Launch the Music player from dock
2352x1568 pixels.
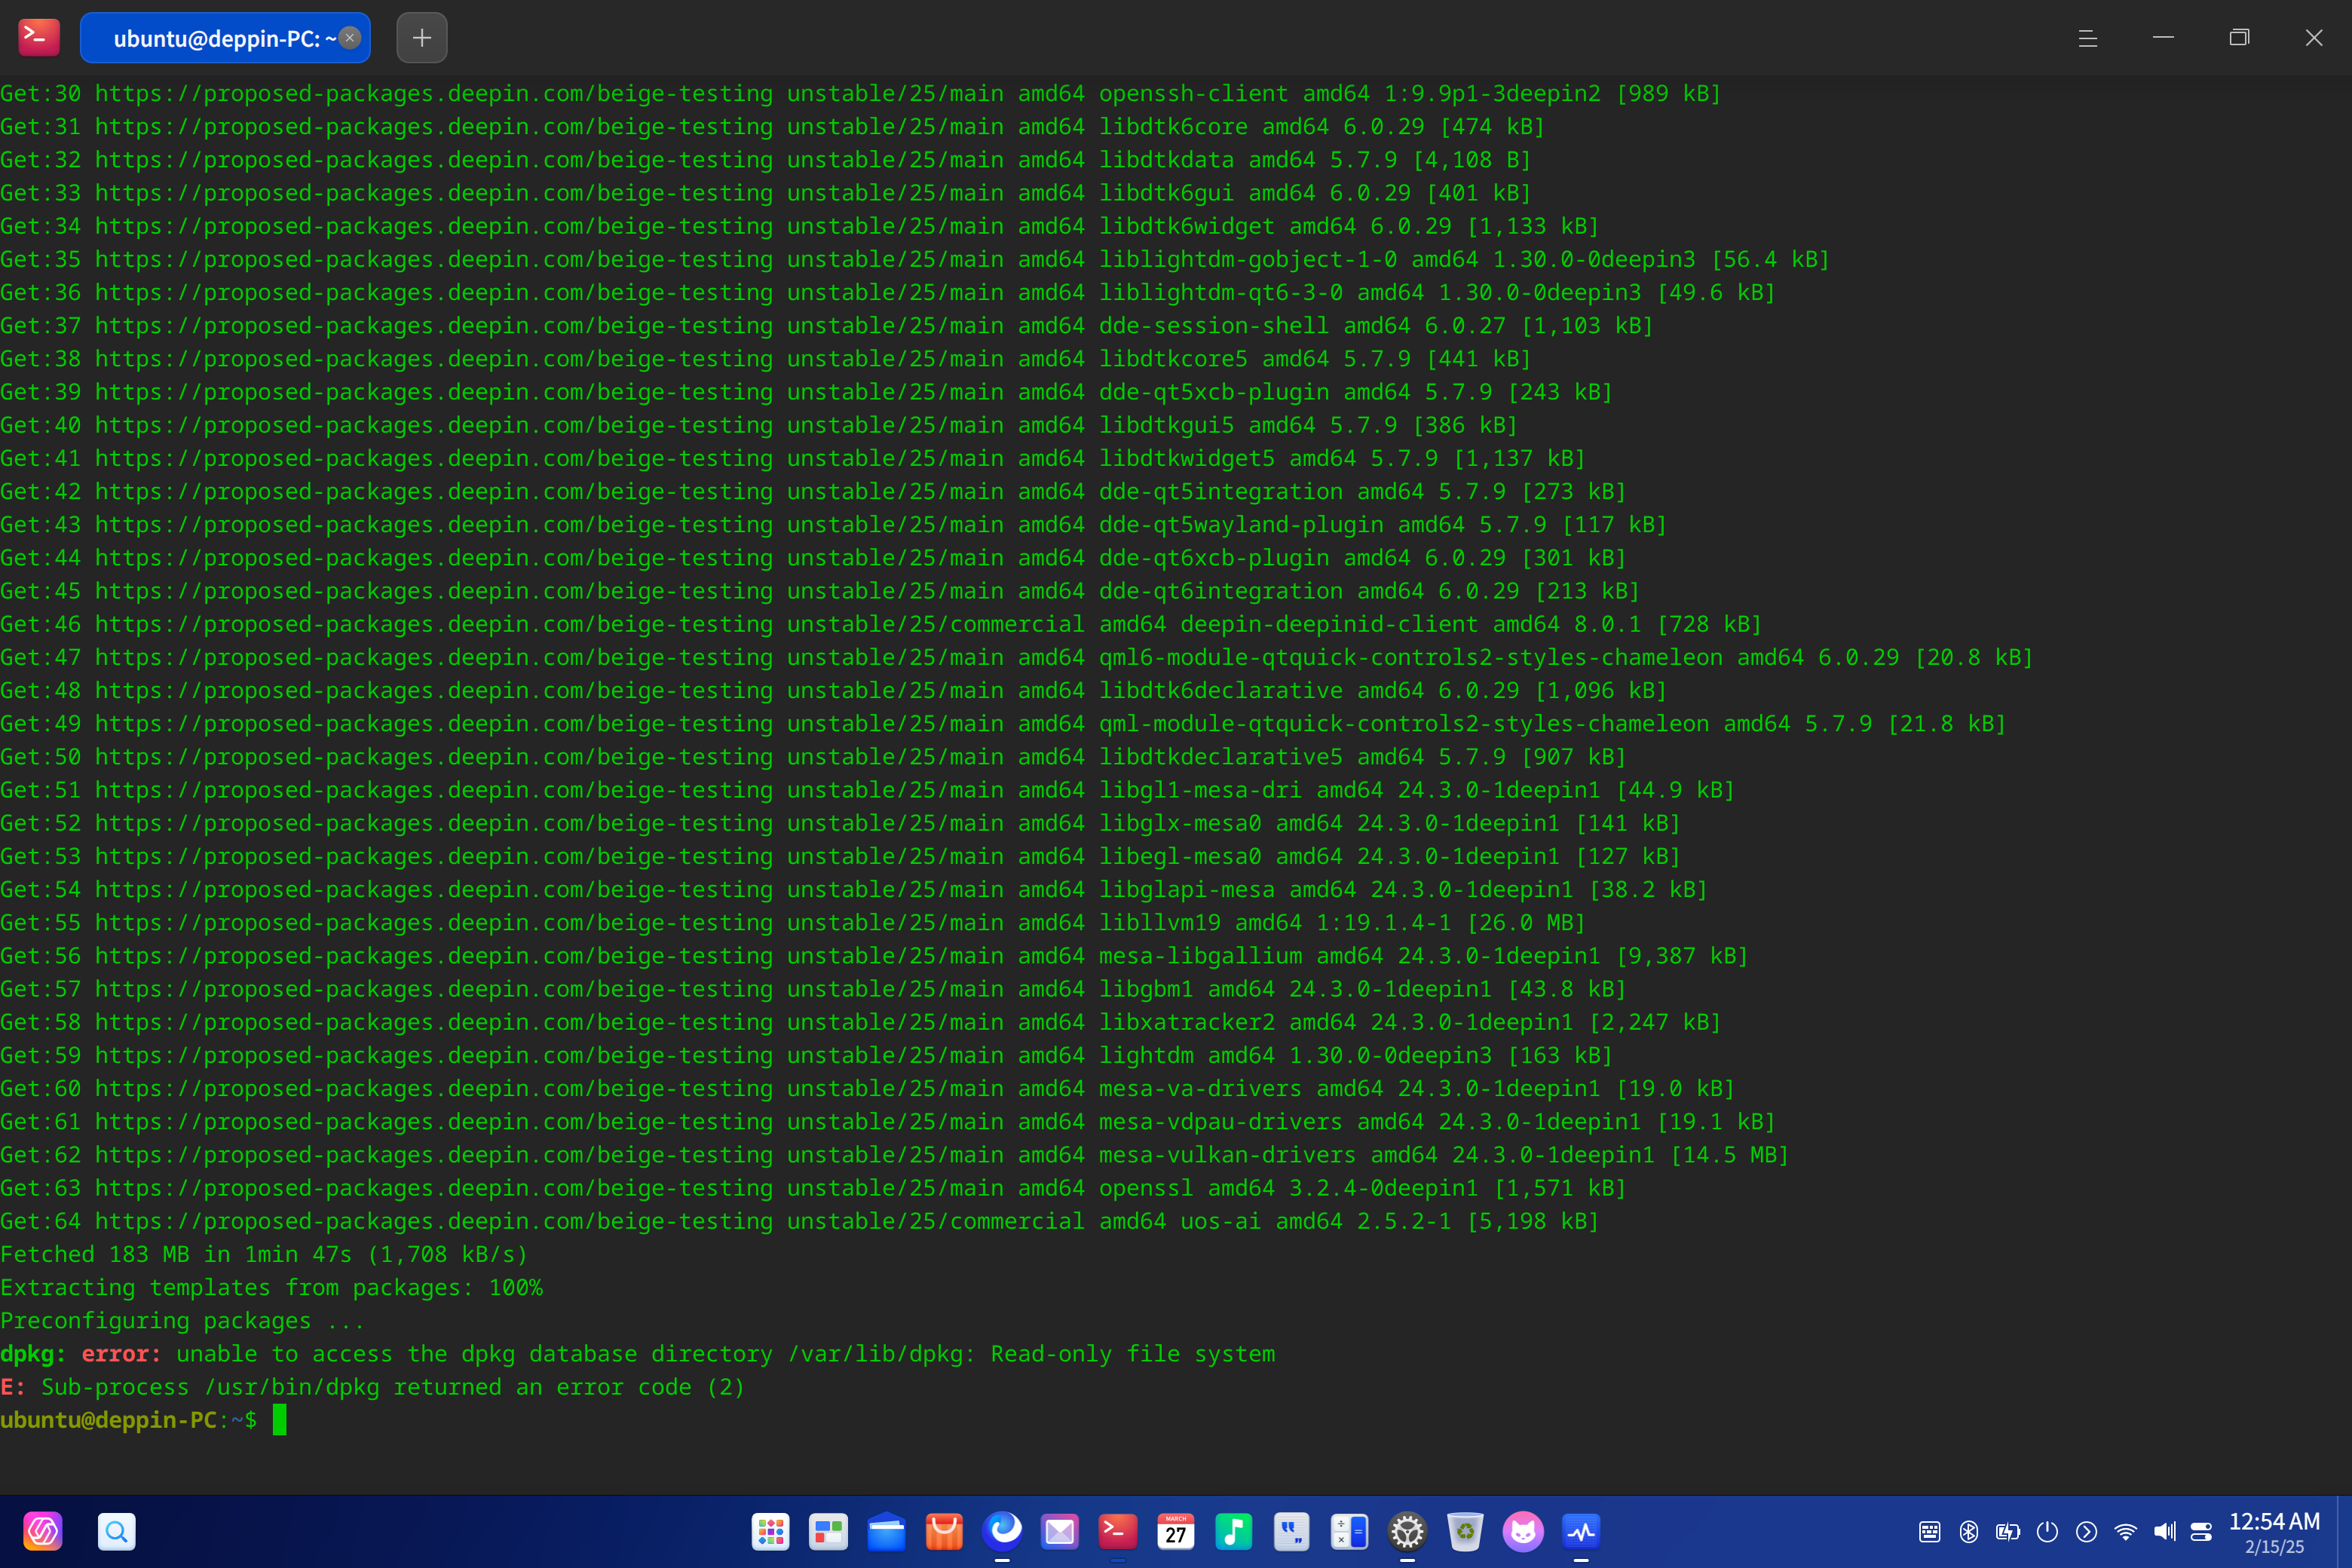[x=1234, y=1531]
